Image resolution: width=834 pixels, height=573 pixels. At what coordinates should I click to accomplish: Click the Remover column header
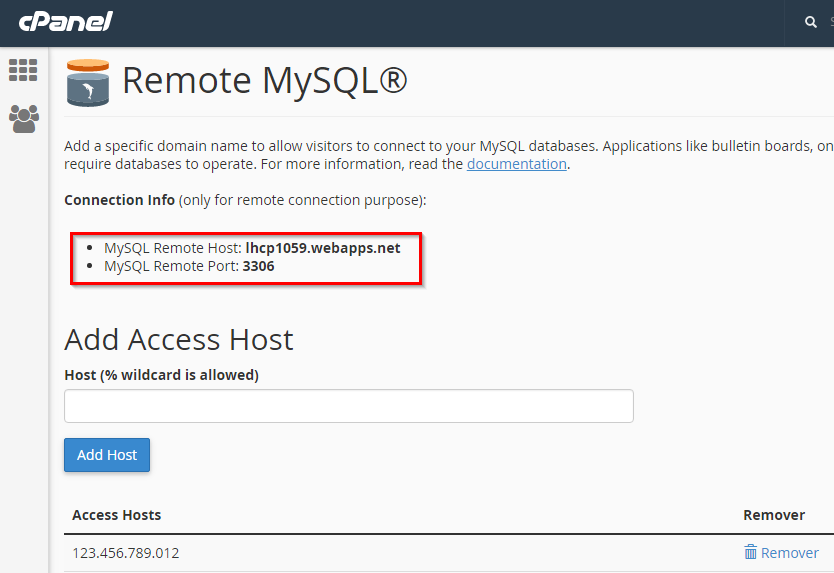tap(774, 515)
